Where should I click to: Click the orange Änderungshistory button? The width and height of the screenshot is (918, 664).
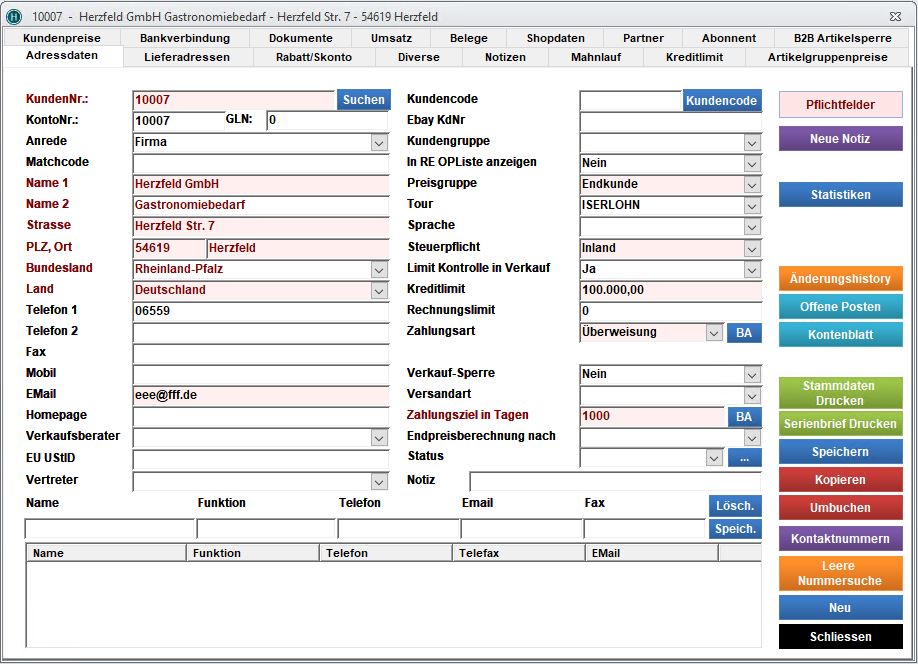[x=840, y=279]
